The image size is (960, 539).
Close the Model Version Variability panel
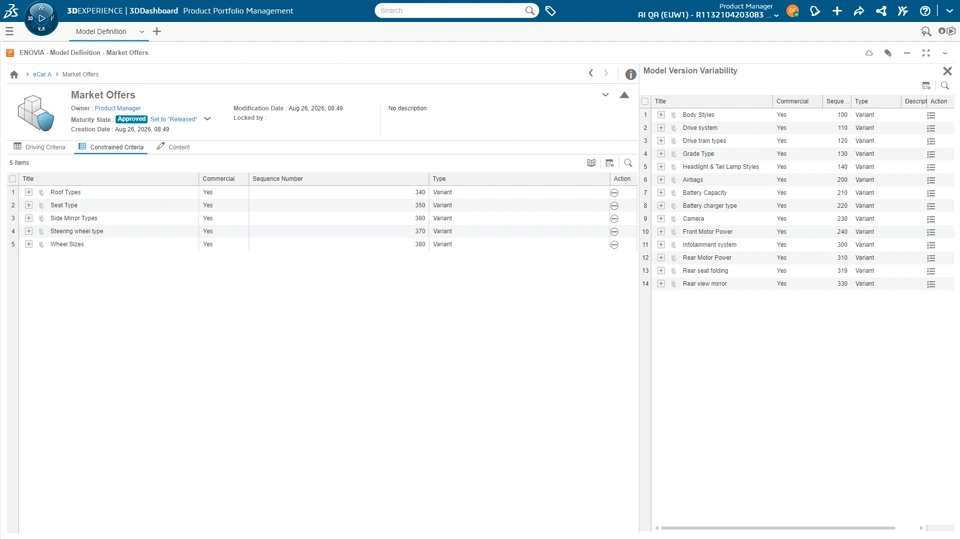[x=947, y=71]
